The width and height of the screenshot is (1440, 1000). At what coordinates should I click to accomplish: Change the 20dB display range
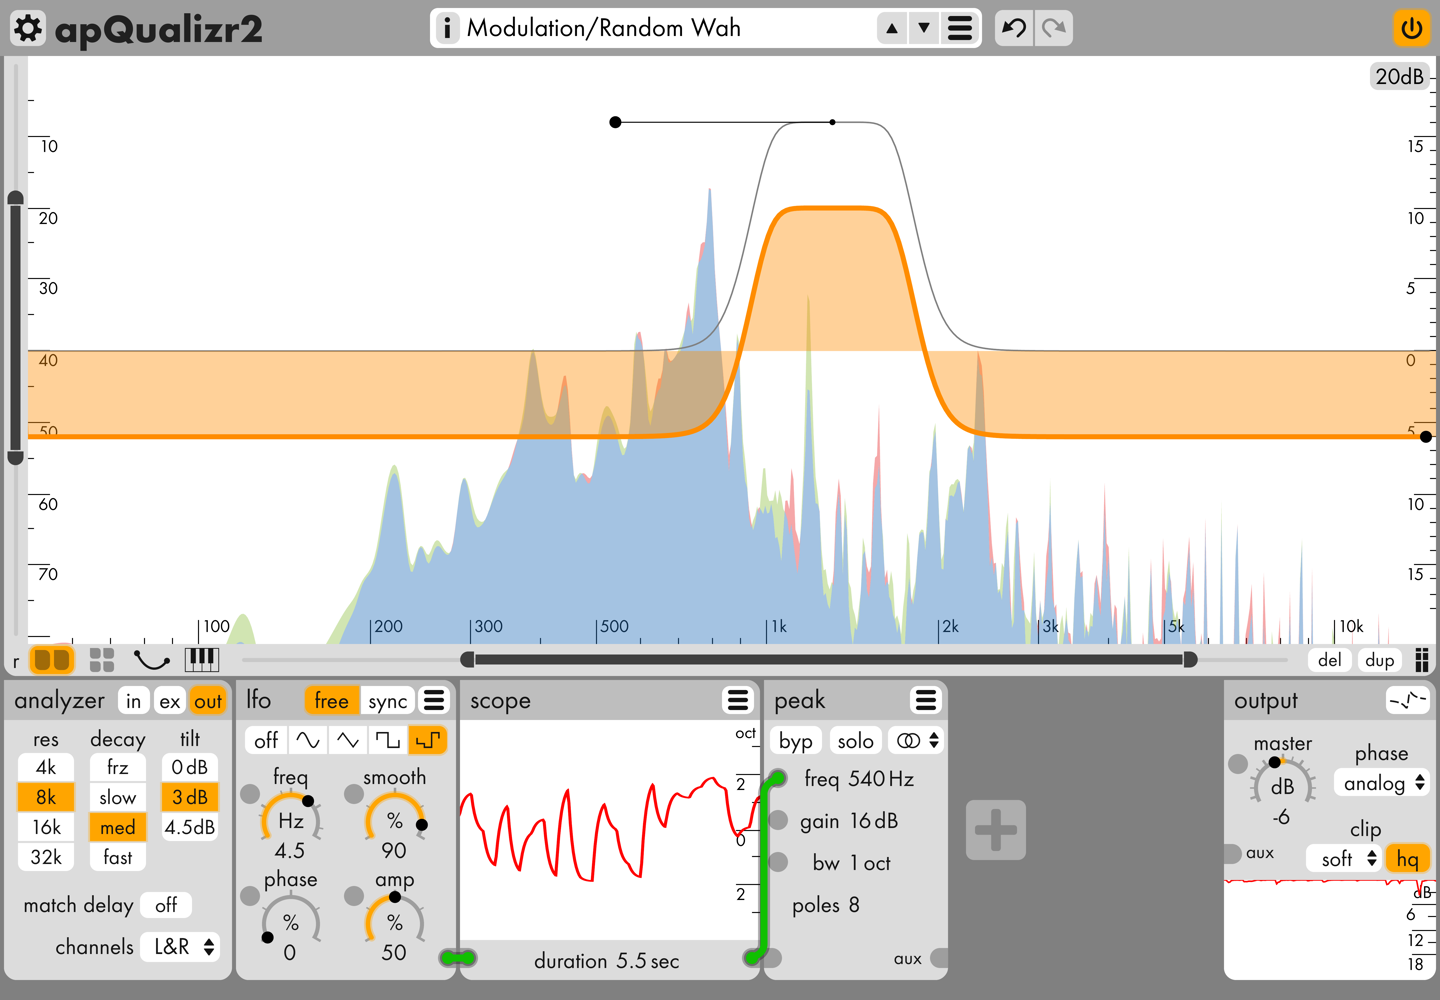pyautogui.click(x=1399, y=76)
